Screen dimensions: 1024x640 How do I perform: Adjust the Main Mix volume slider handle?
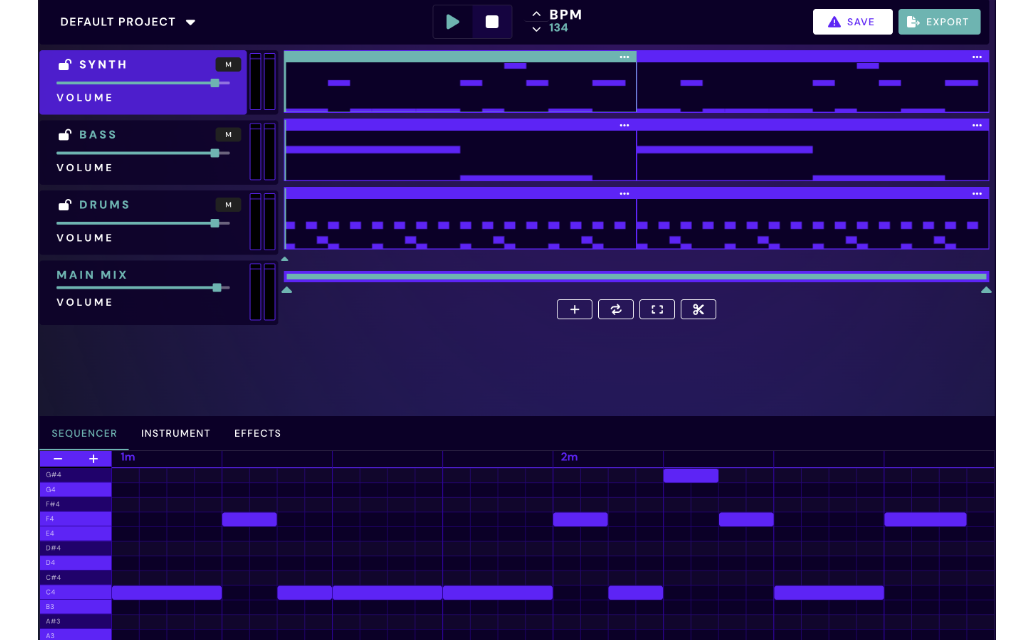(x=217, y=287)
